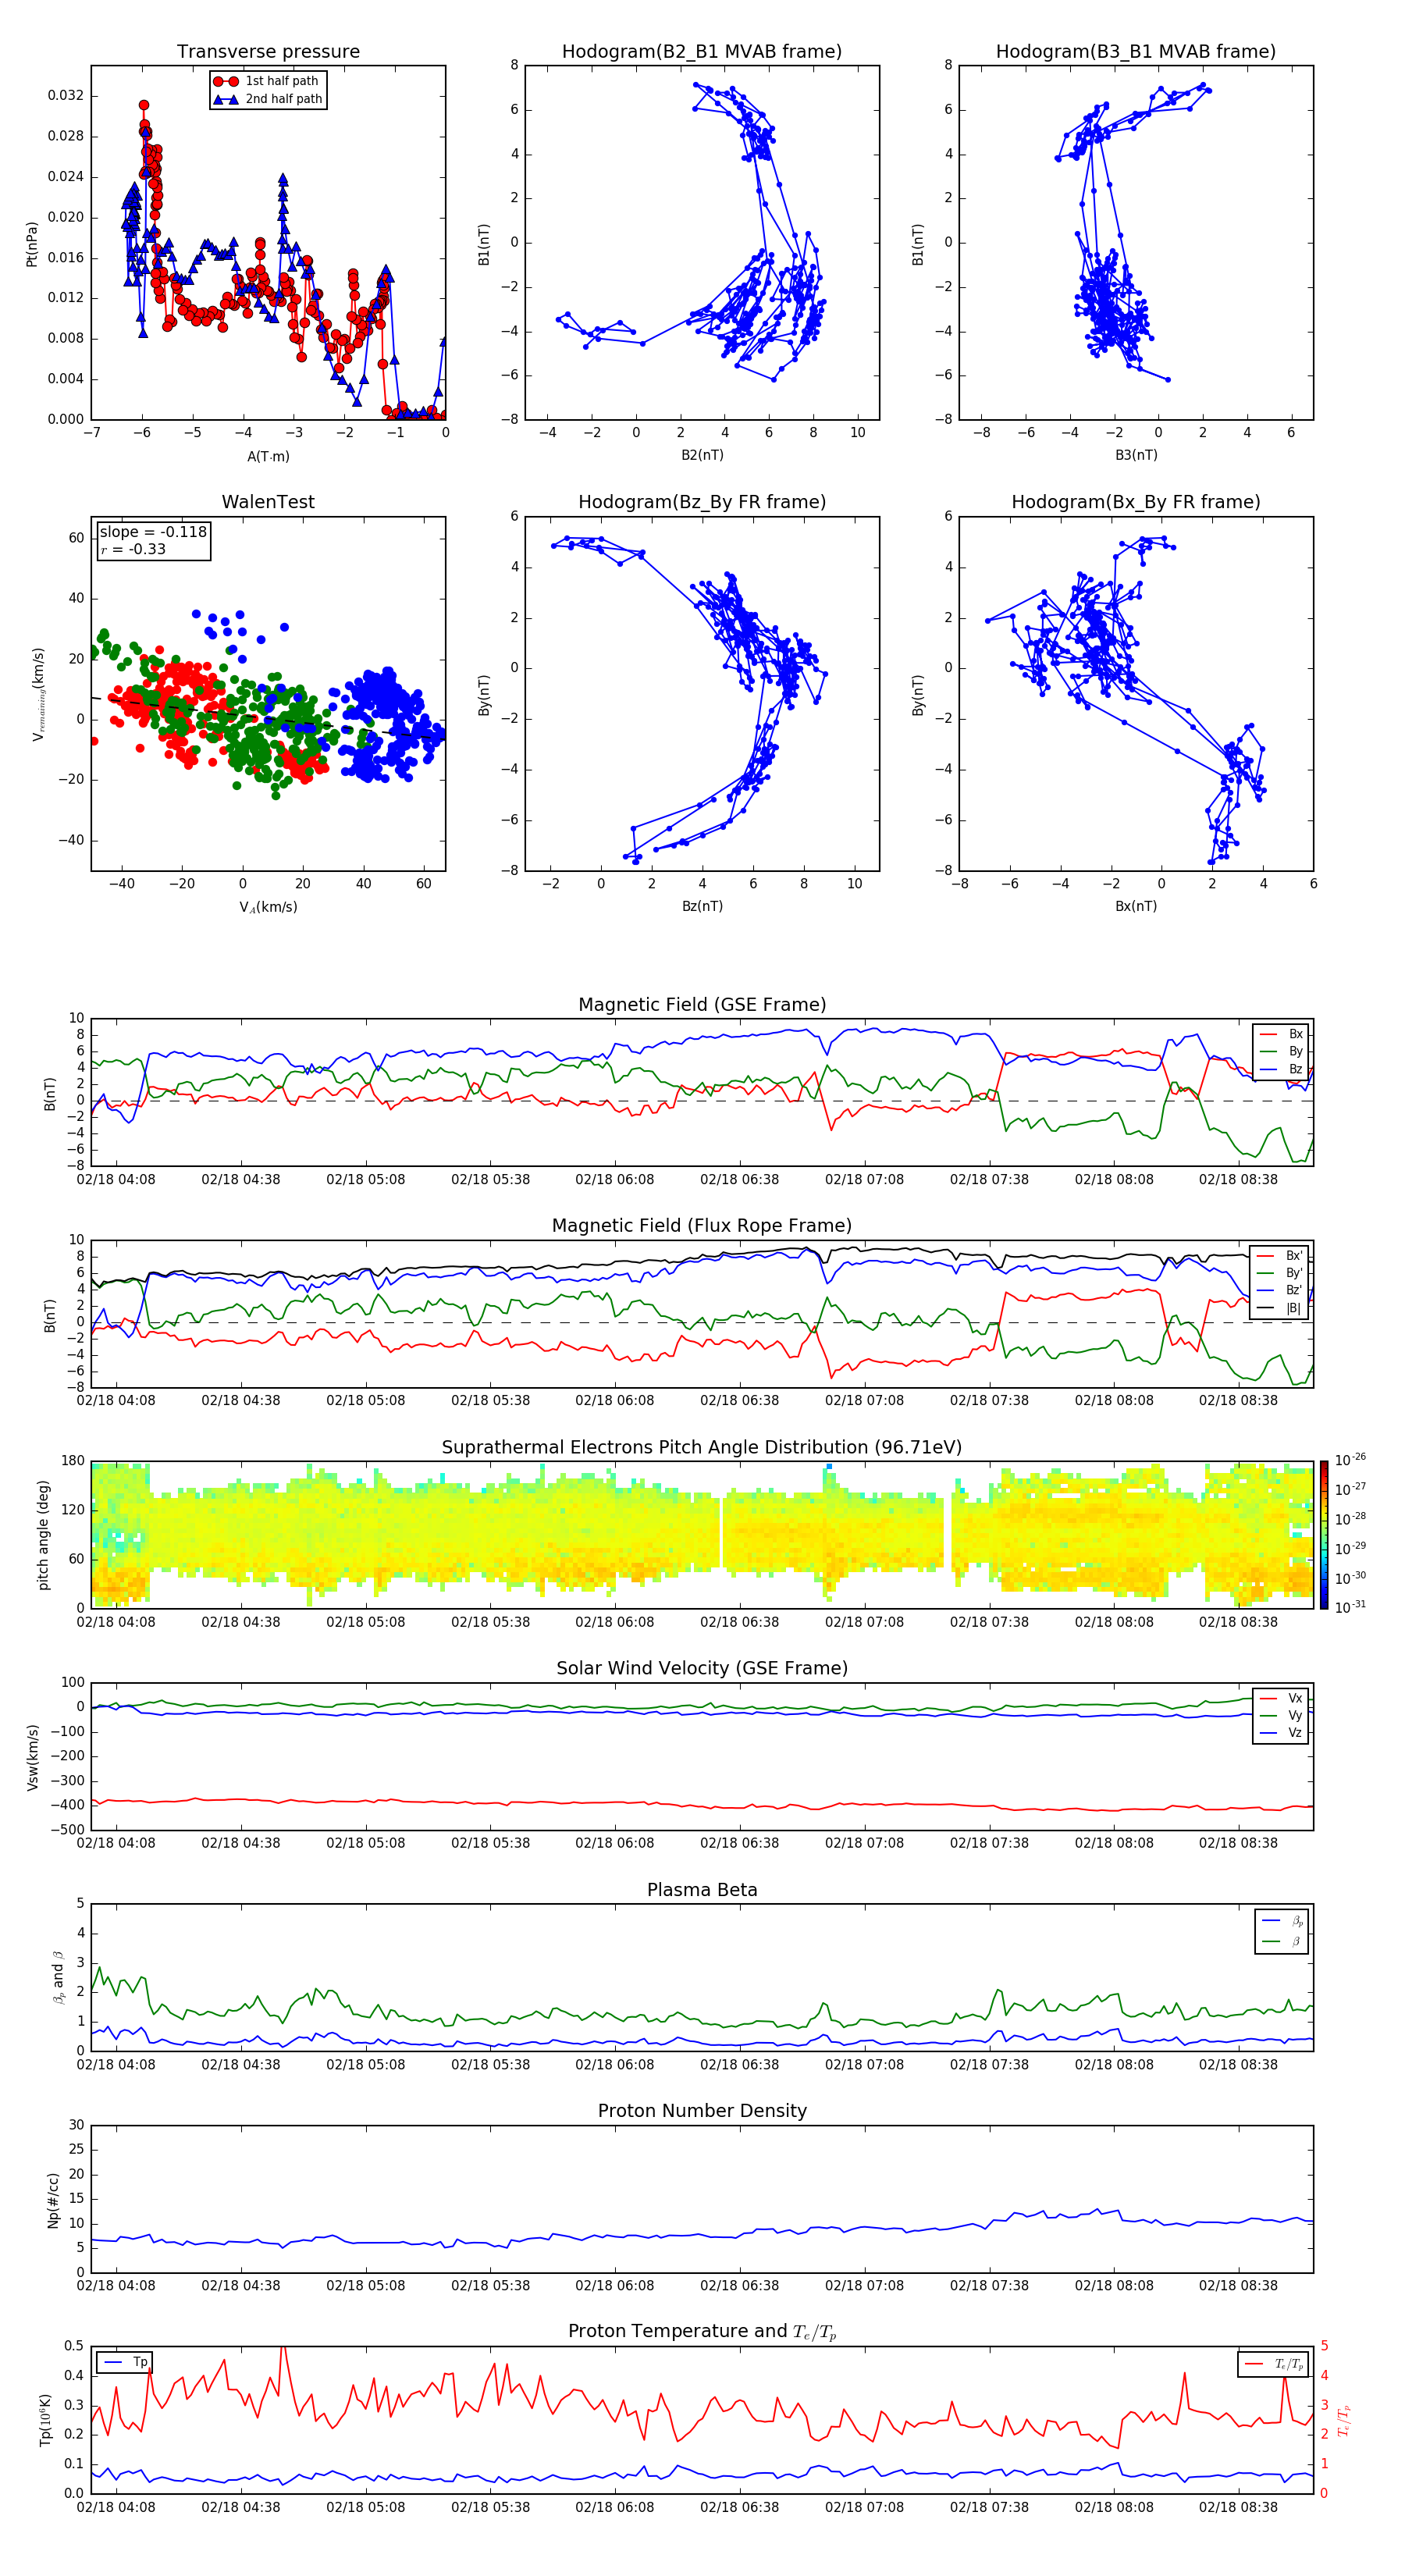
Task: Click the 'Bx(nT)' x-axis label
Action: [x=1136, y=906]
